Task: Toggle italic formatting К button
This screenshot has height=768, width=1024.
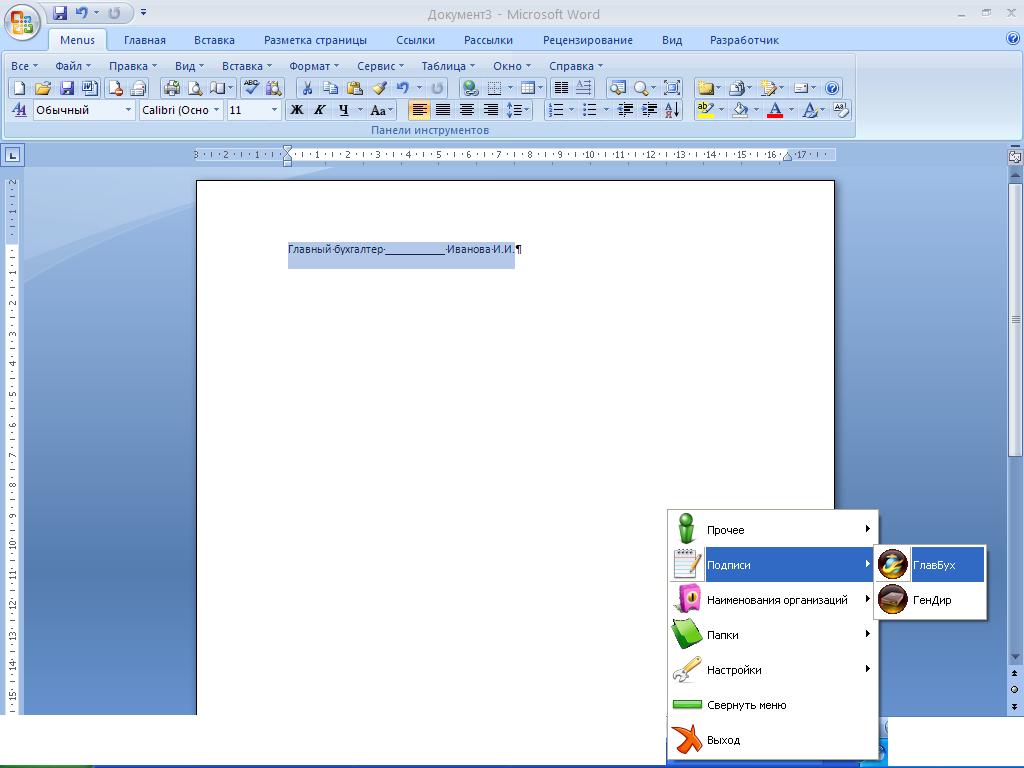Action: (x=320, y=110)
